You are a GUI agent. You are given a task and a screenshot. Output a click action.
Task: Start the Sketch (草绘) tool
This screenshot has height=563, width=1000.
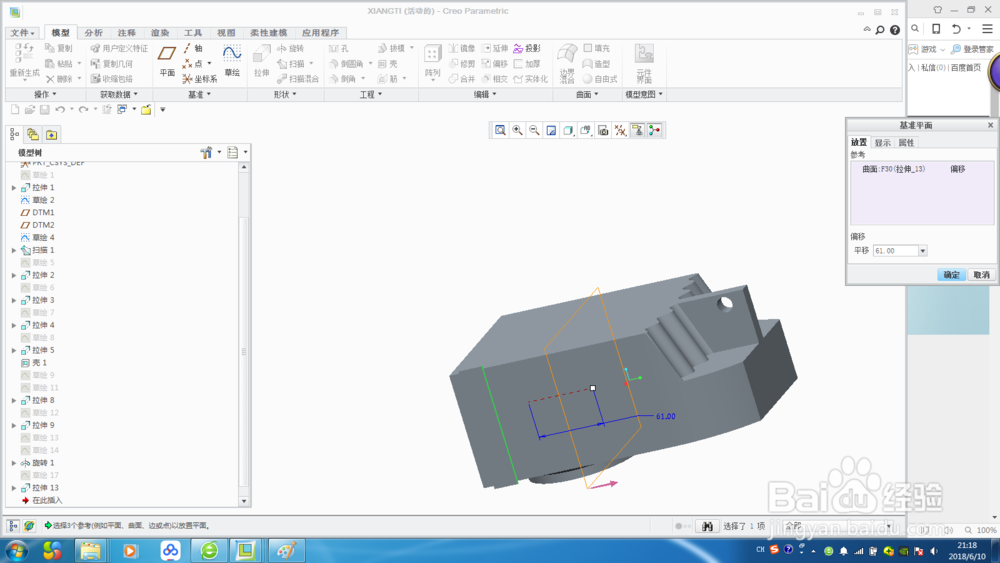tap(232, 62)
